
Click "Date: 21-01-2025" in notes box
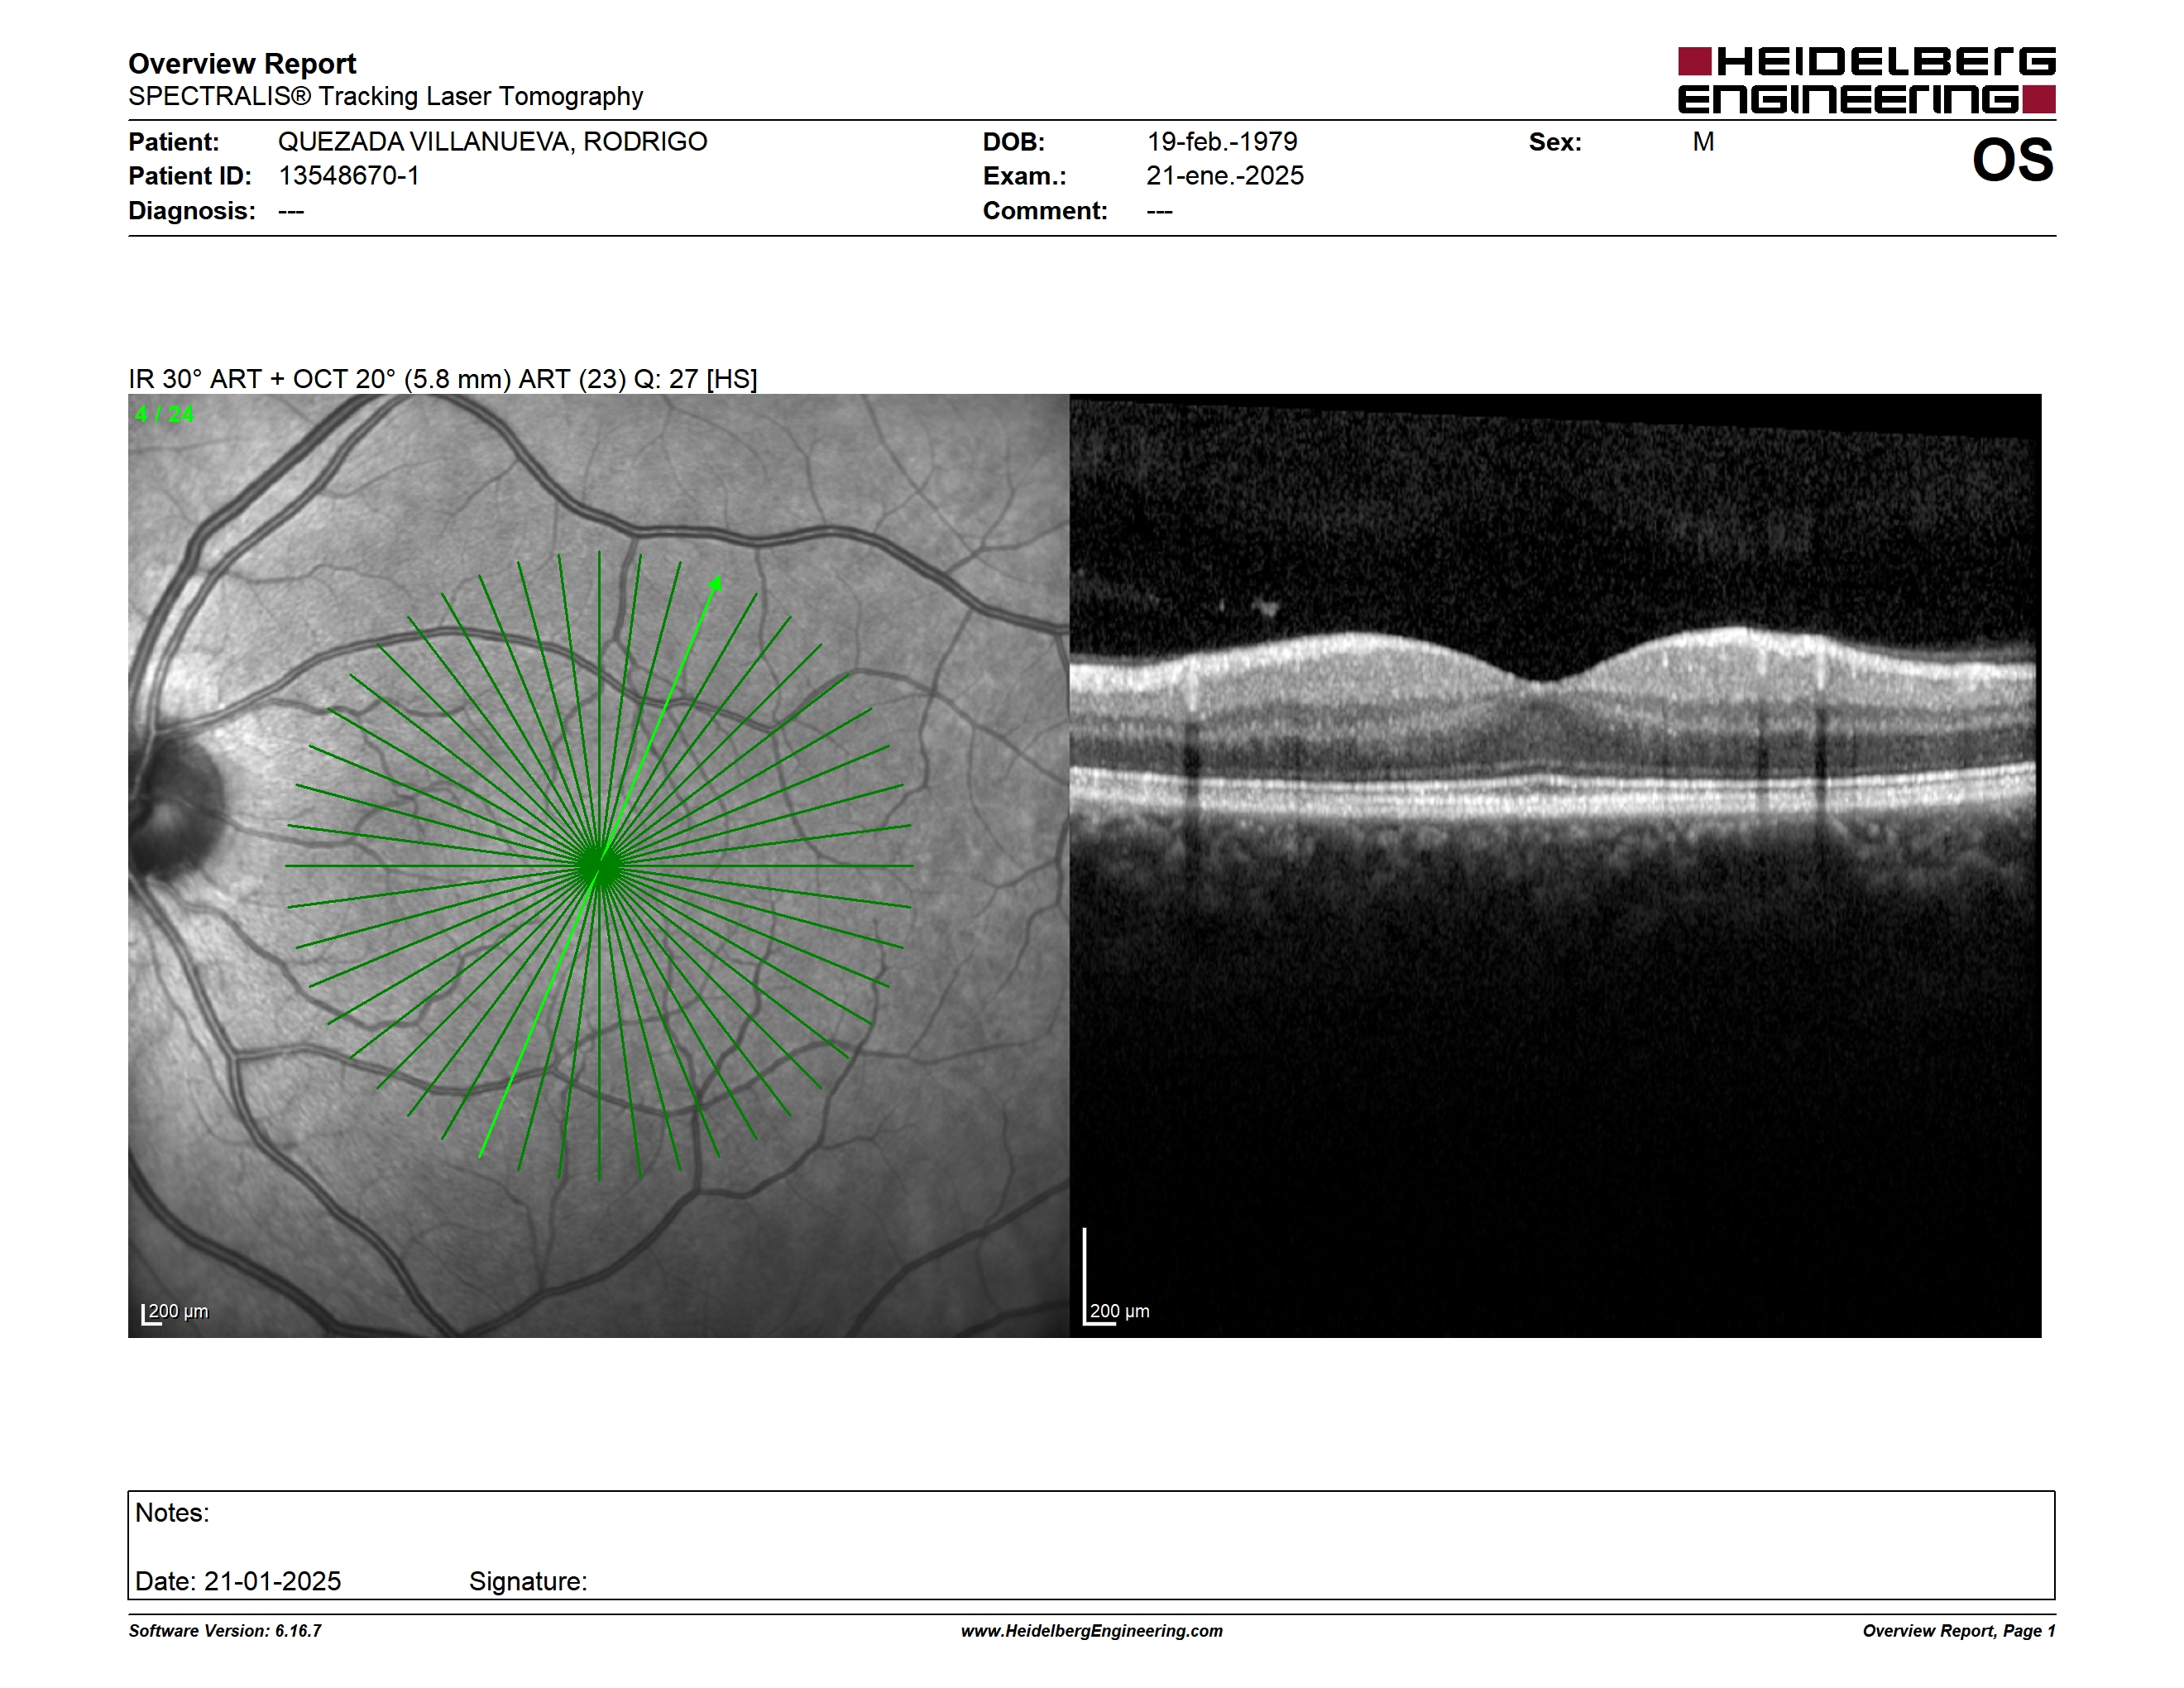[238, 1581]
